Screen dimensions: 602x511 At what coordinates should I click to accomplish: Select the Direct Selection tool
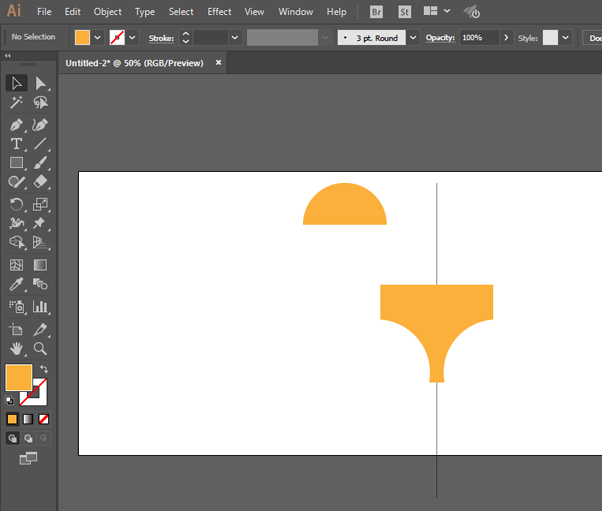(41, 83)
